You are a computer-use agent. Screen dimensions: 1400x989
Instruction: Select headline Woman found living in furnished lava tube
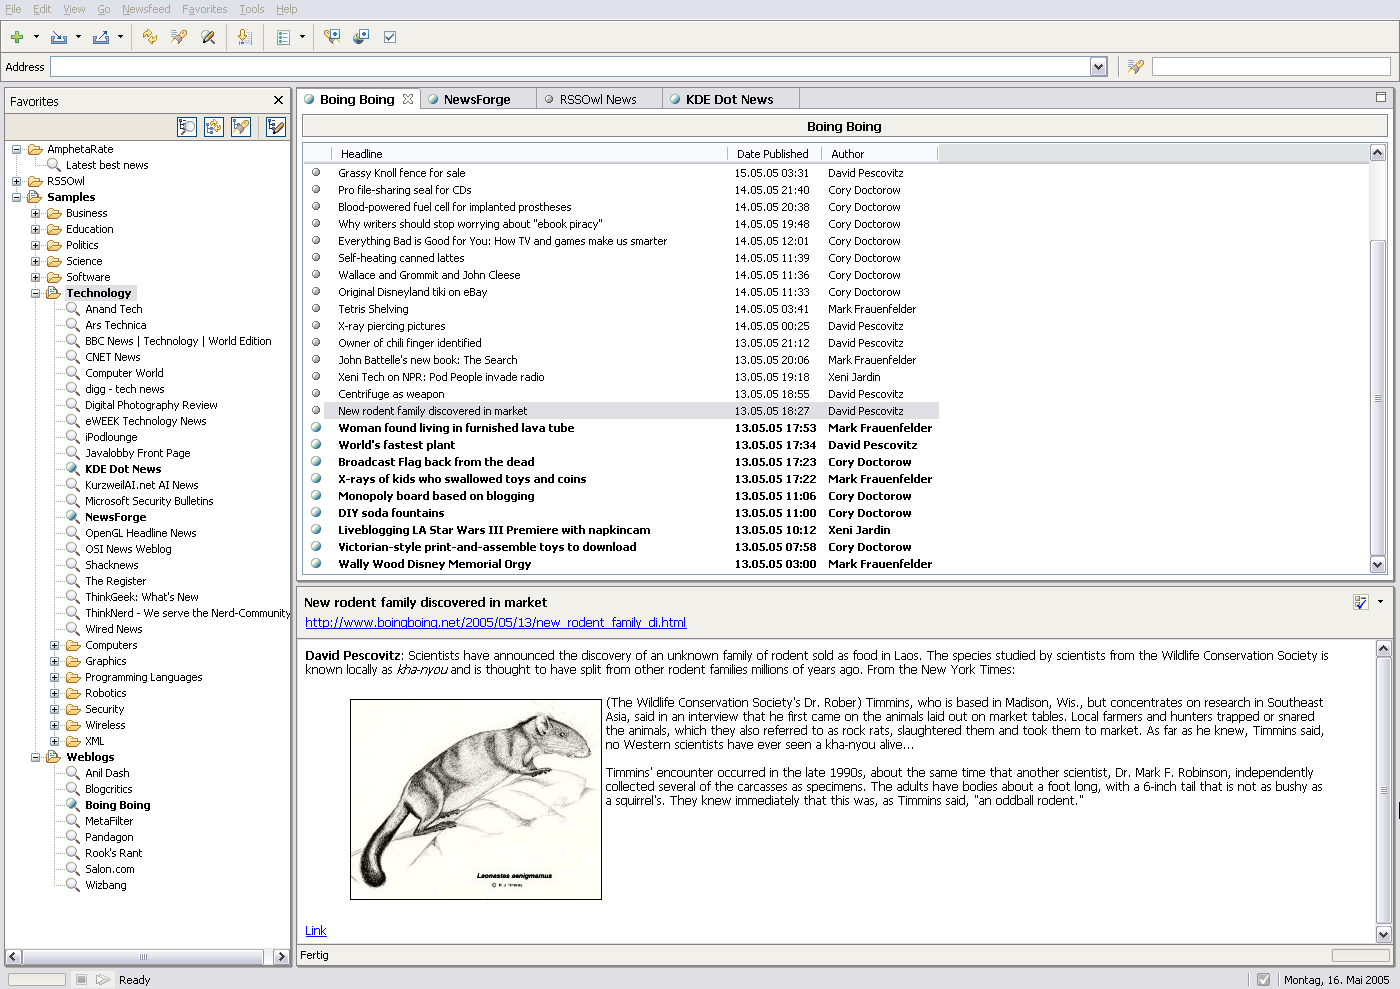(456, 428)
